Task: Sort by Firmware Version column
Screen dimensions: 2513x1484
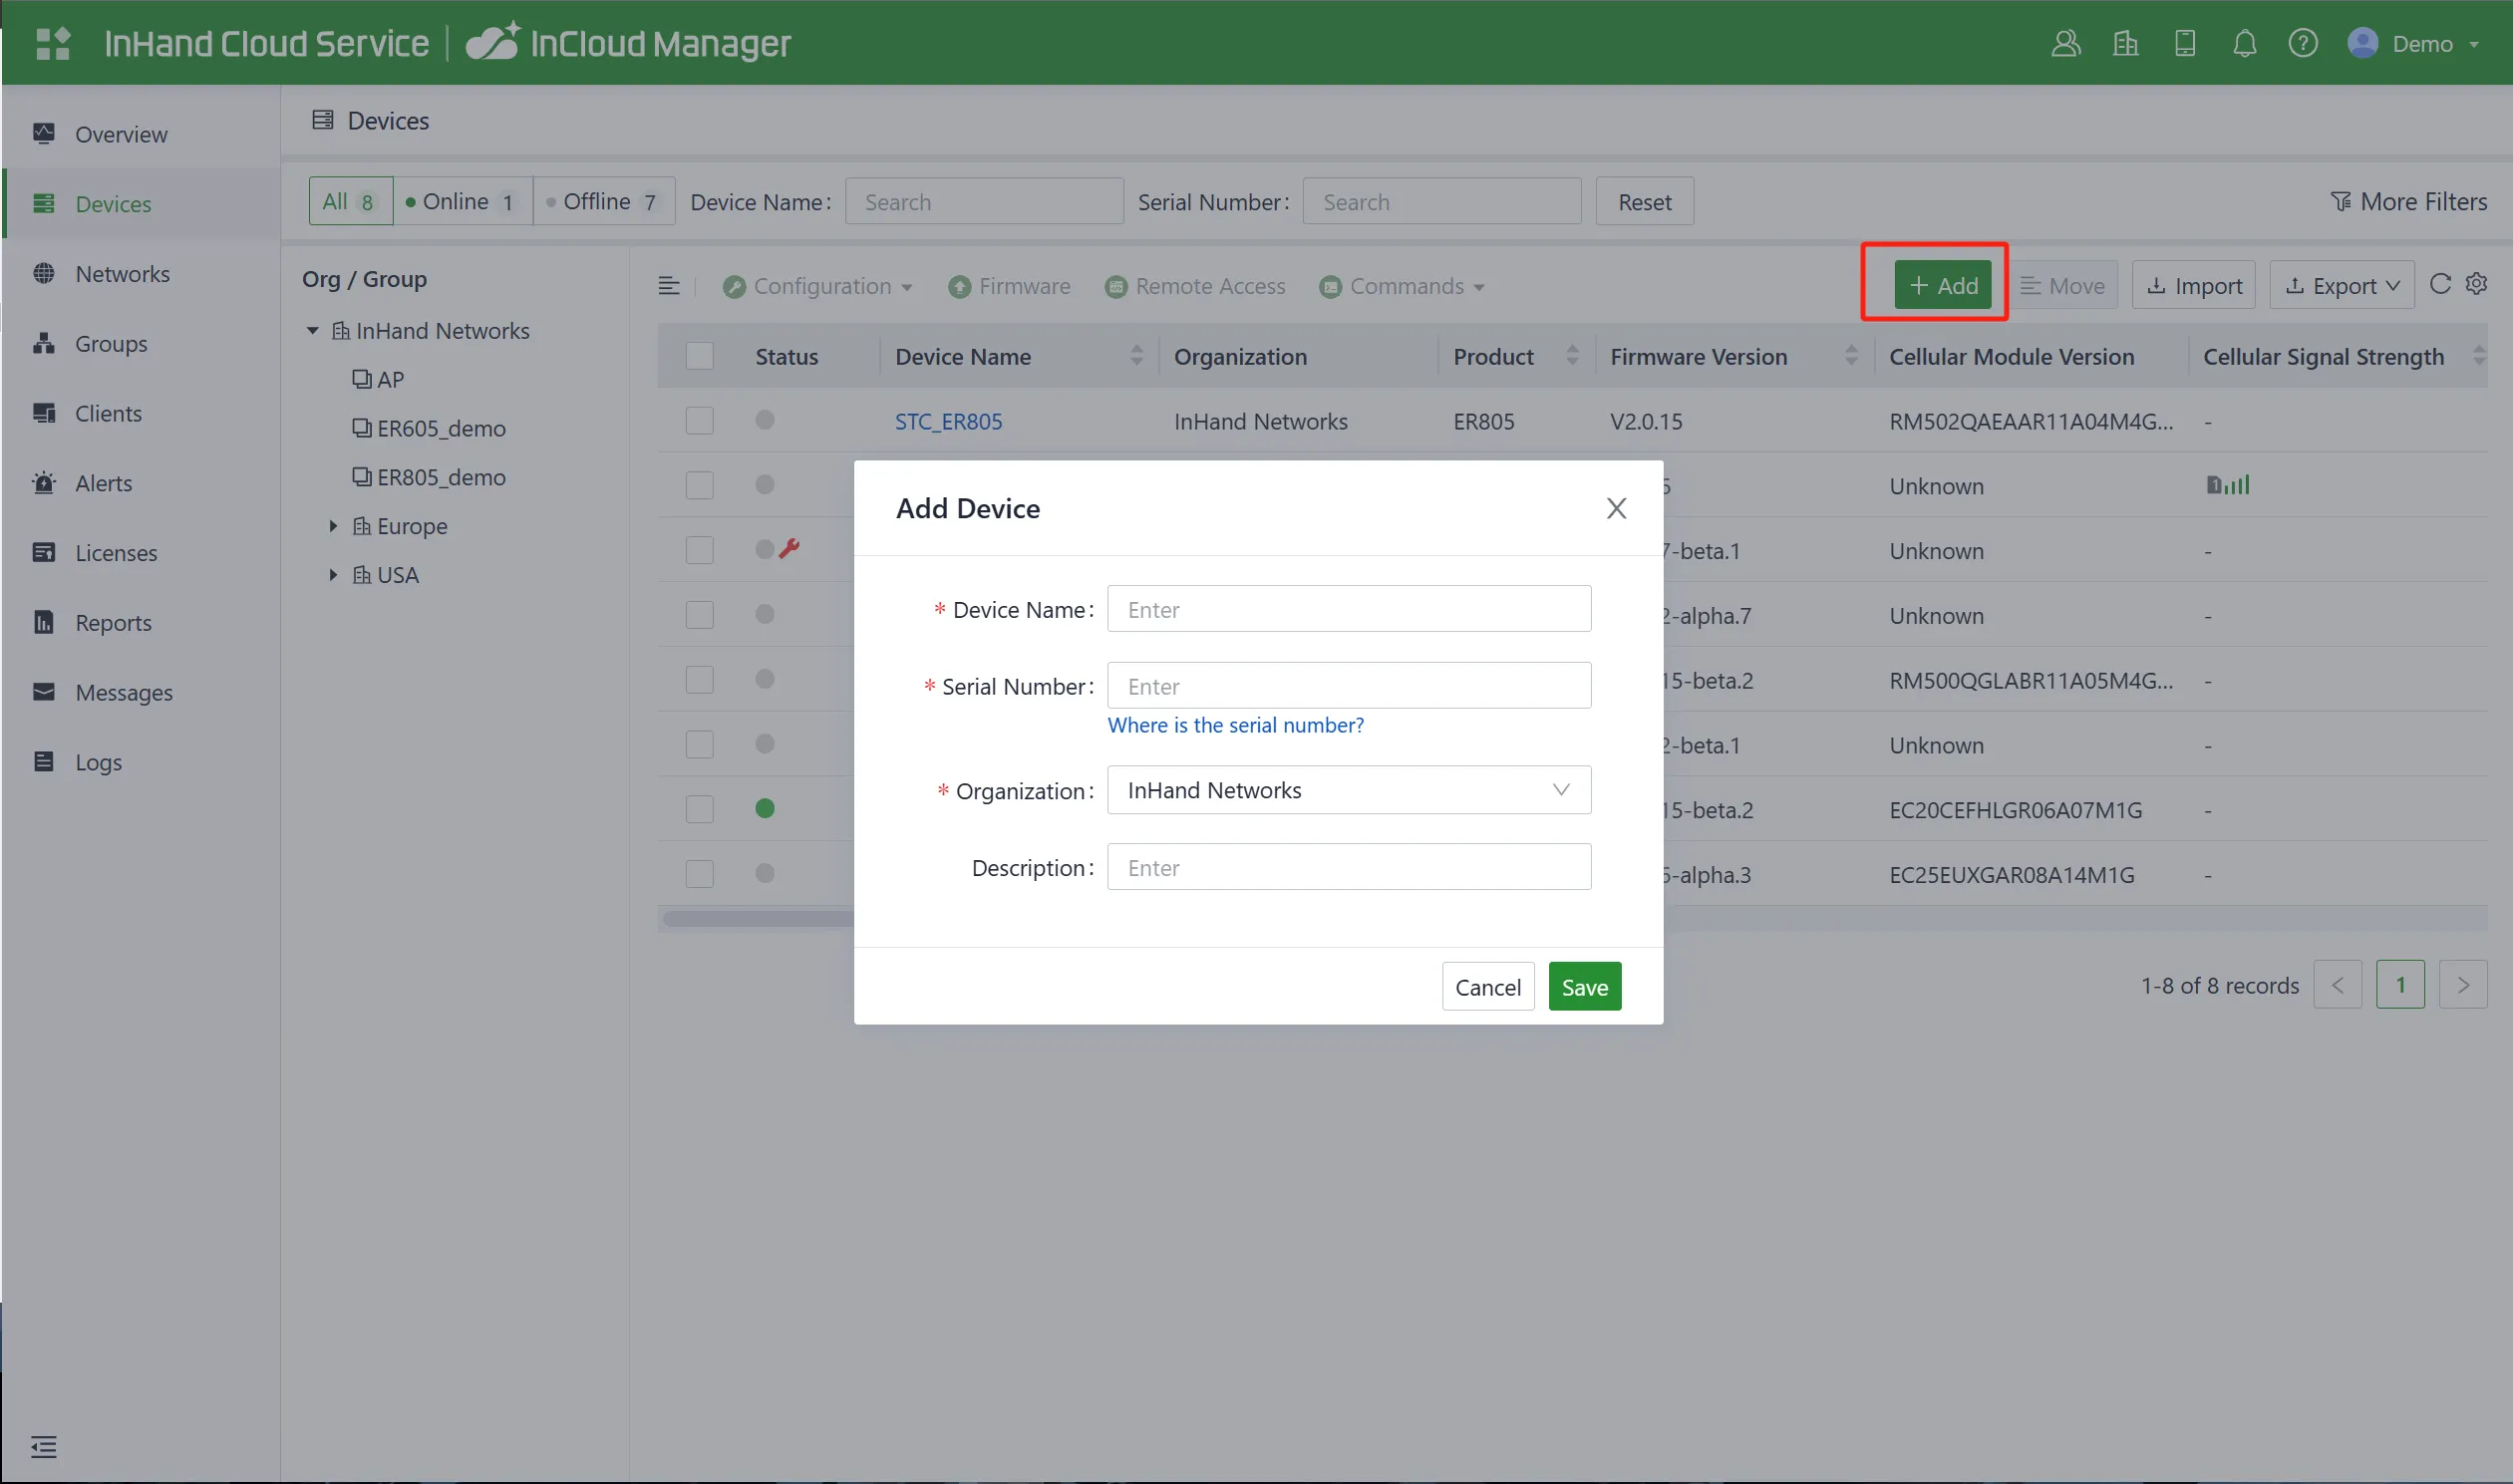Action: 1851,356
